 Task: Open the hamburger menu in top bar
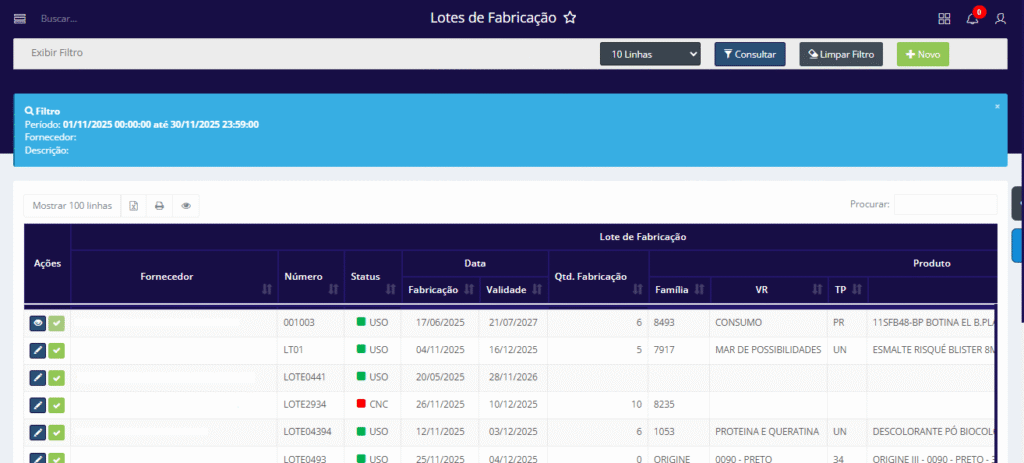[x=20, y=18]
